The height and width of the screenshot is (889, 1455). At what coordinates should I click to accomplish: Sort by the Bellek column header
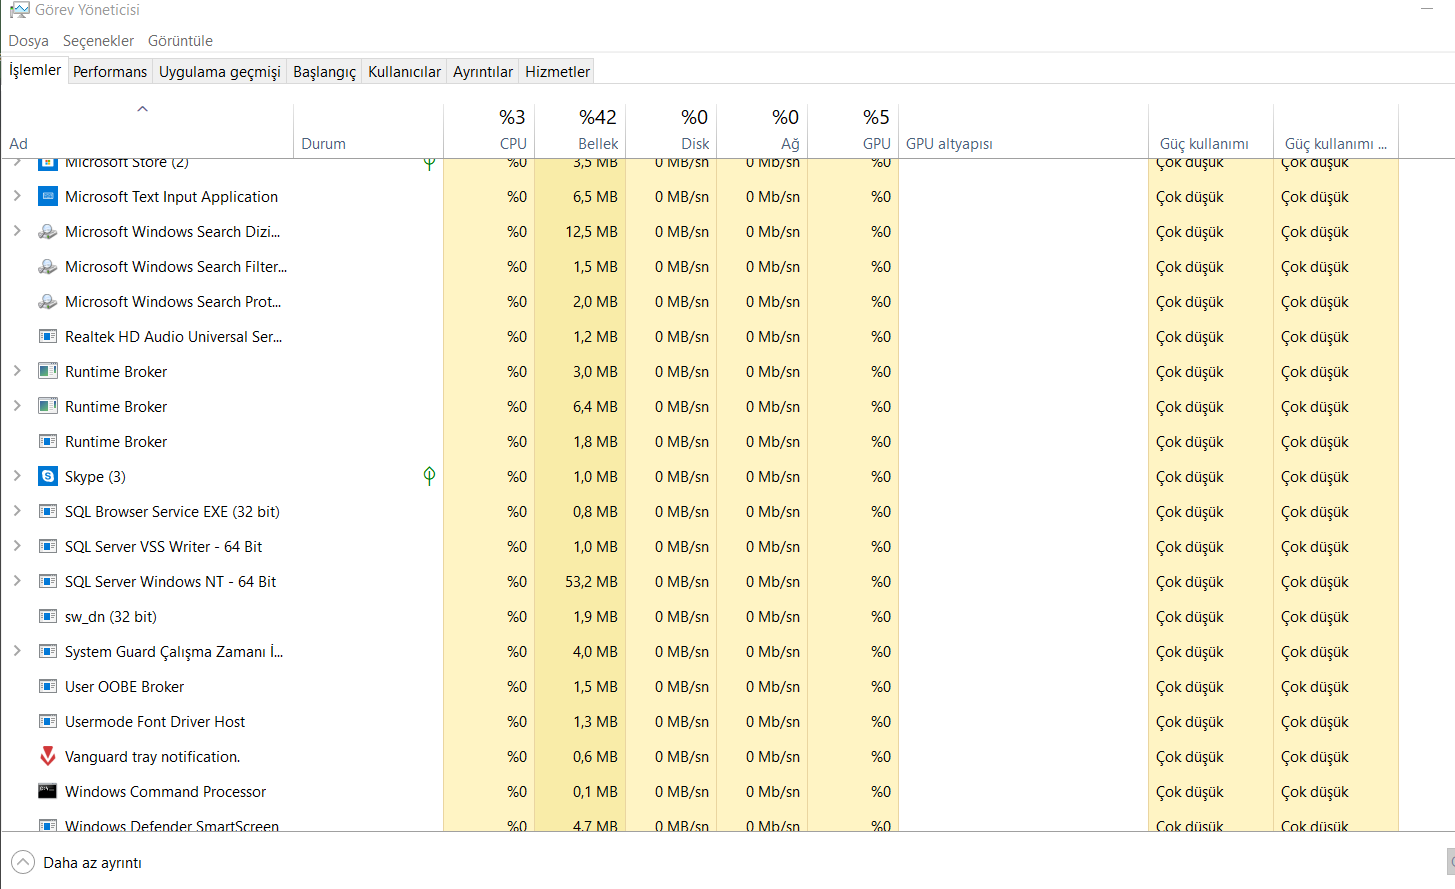tap(580, 131)
